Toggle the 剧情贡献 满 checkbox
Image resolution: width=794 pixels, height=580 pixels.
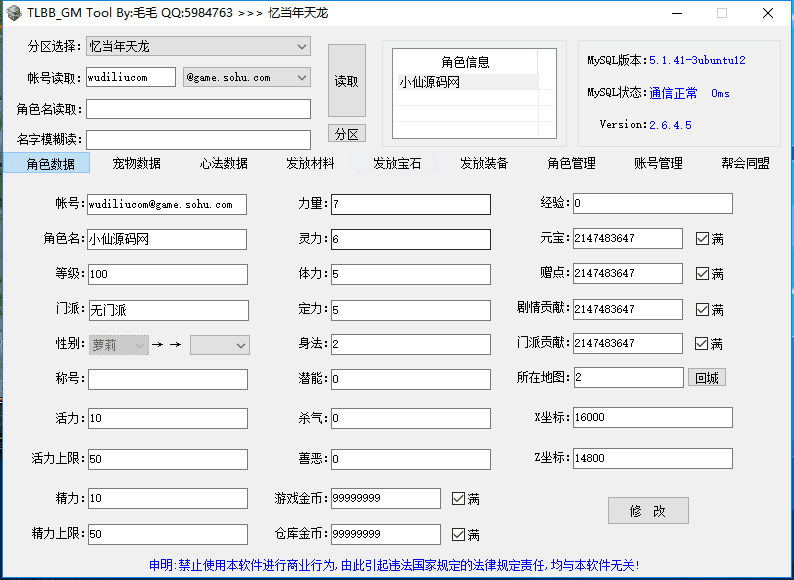click(x=702, y=309)
